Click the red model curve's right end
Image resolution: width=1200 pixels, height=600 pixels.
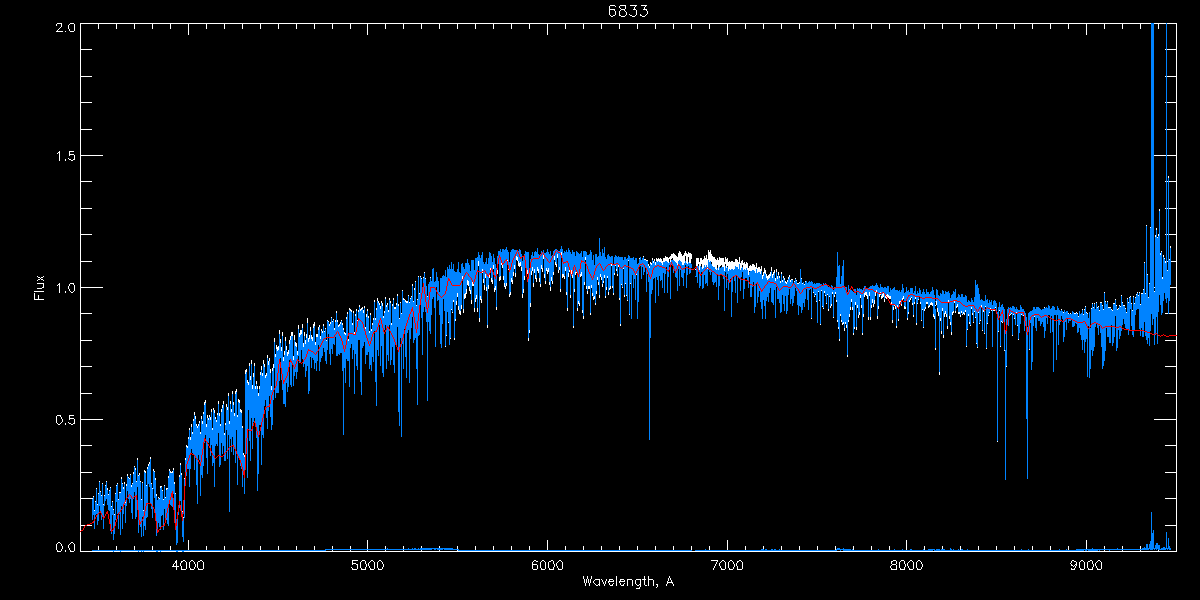tap(1170, 336)
